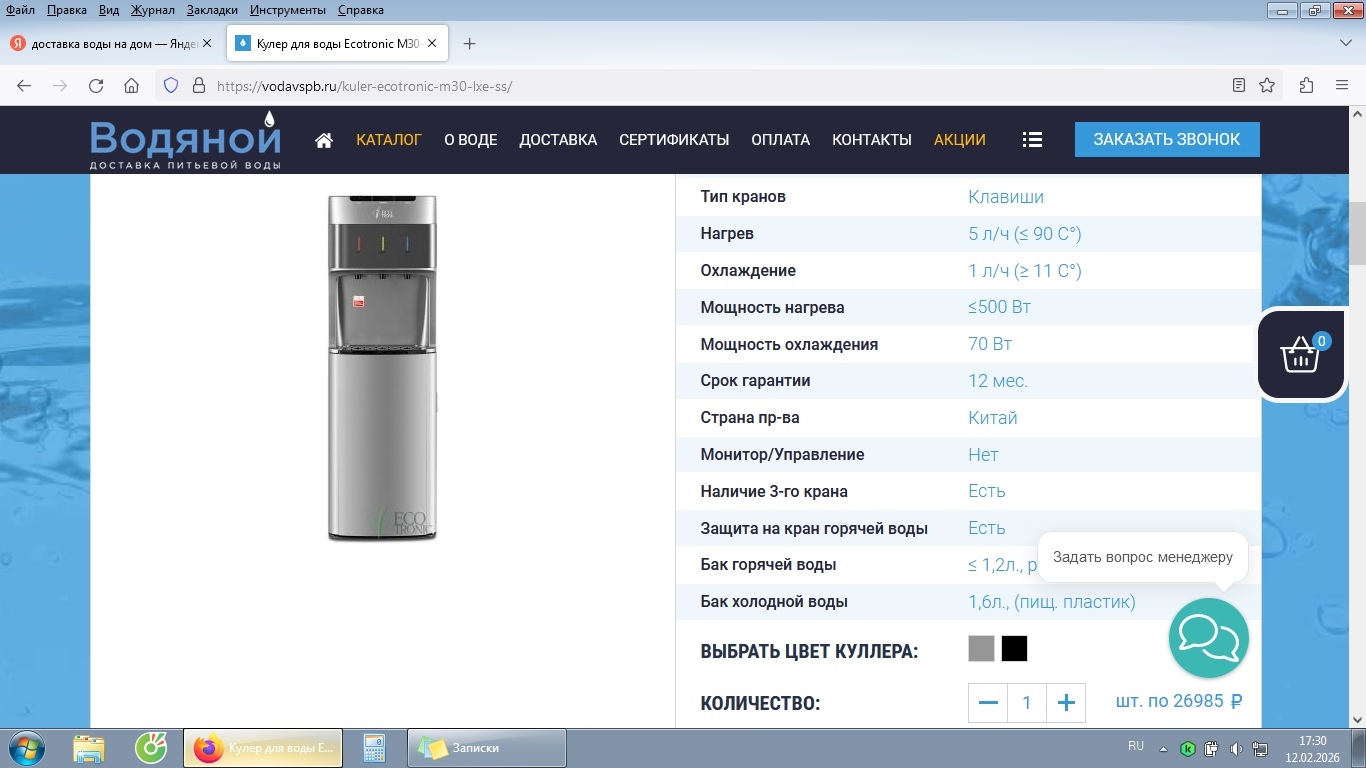Image resolution: width=1366 pixels, height=768 pixels.
Task: Open Windows Start menu
Action: [26, 748]
